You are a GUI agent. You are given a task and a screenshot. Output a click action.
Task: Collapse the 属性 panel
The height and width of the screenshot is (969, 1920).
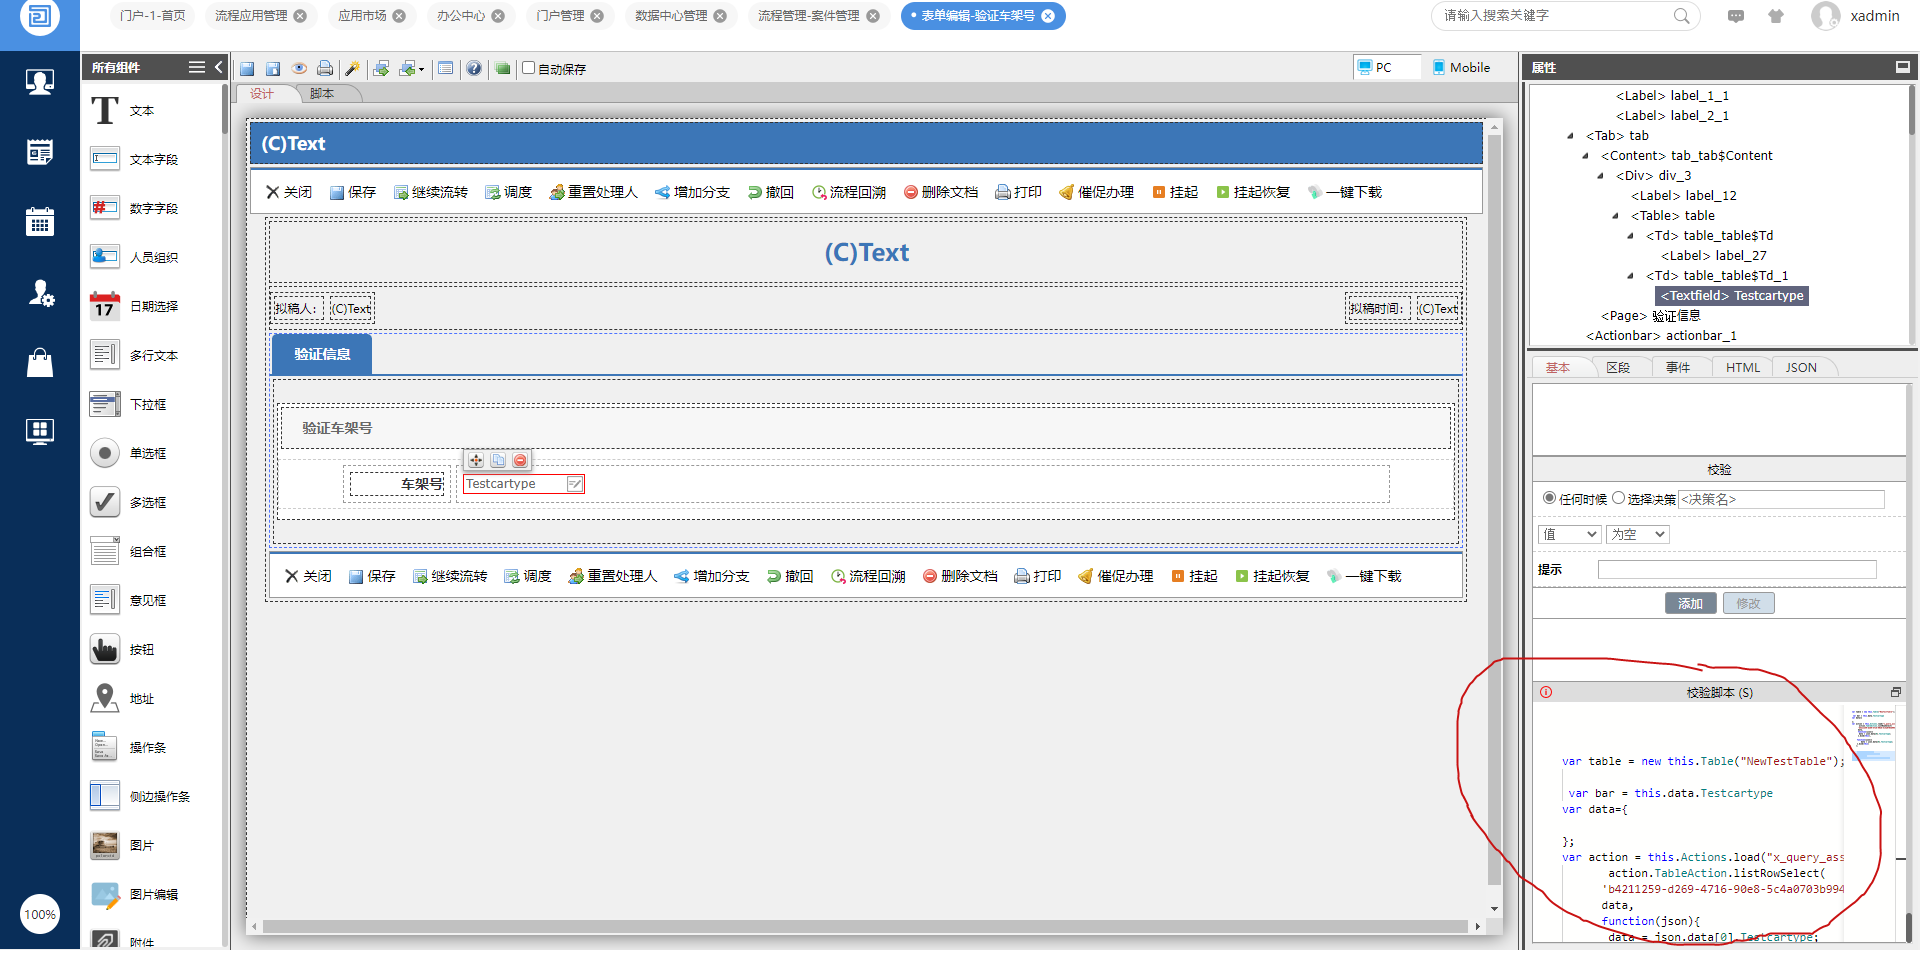point(1902,67)
